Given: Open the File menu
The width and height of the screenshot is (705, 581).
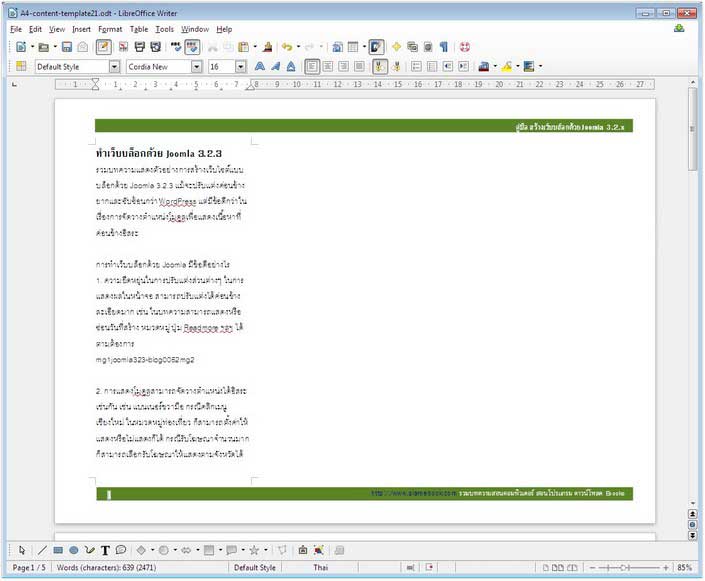Looking at the screenshot, I should point(16,29).
